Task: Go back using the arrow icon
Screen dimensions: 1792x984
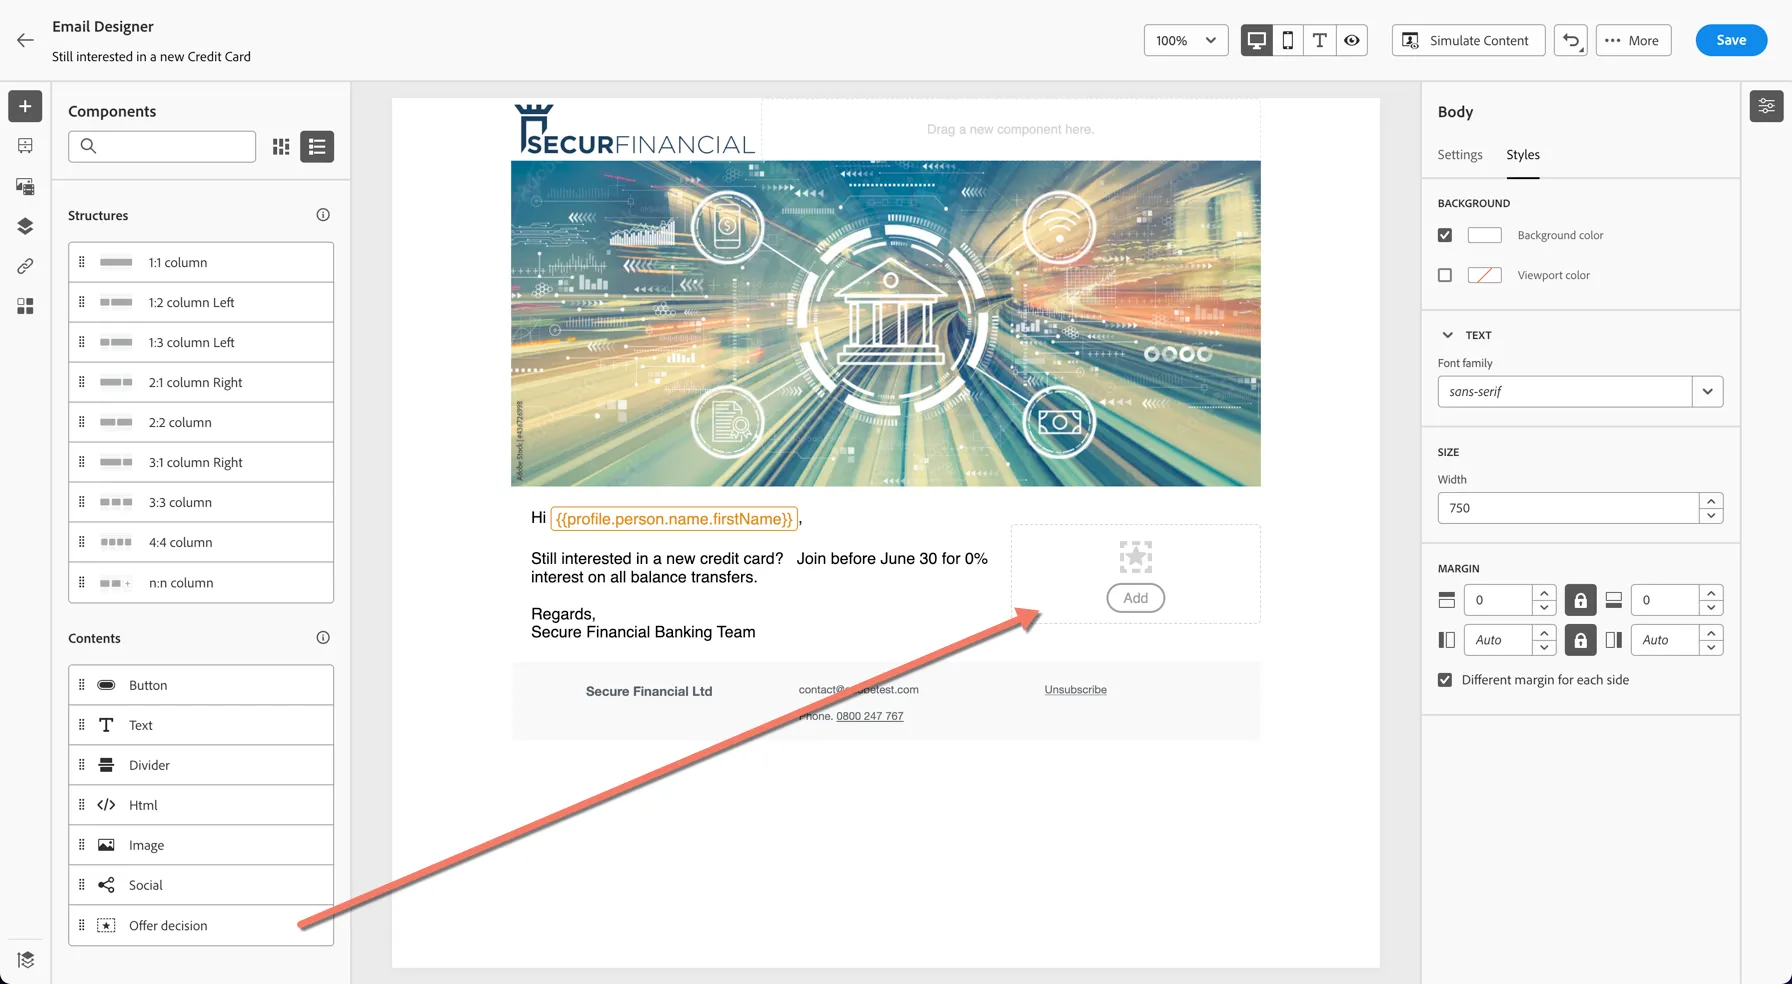Action: click(25, 40)
